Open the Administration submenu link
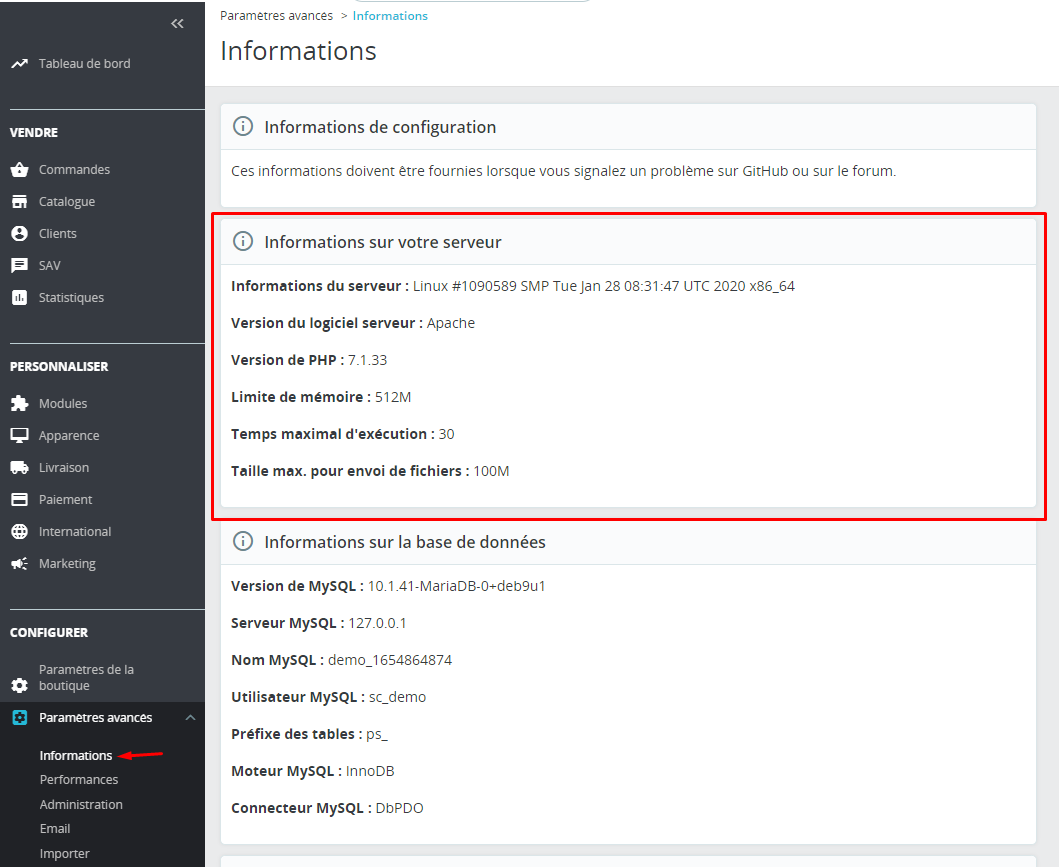This screenshot has width=1059, height=867. [81, 805]
